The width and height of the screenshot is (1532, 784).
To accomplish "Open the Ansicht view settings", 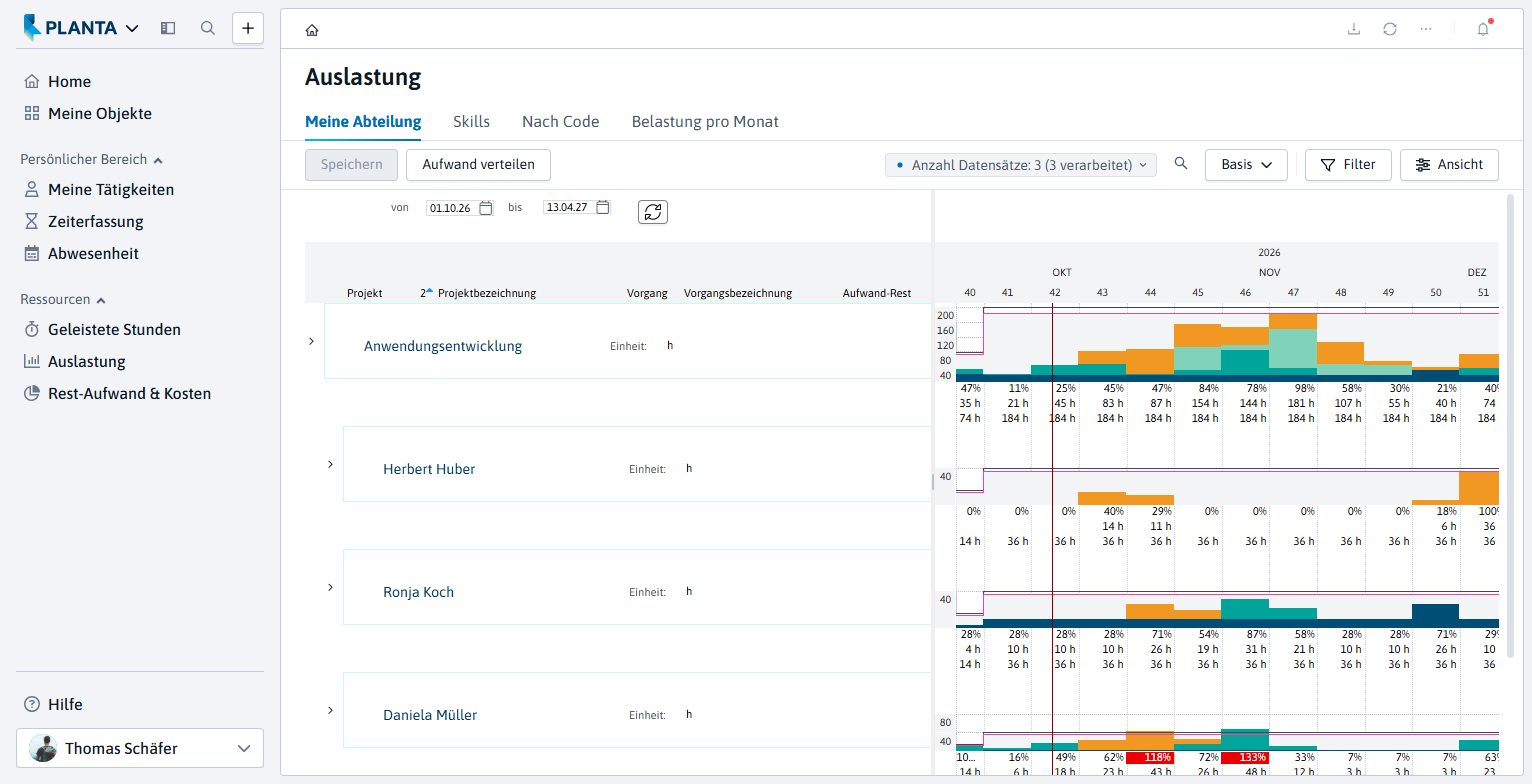I will (x=1449, y=165).
